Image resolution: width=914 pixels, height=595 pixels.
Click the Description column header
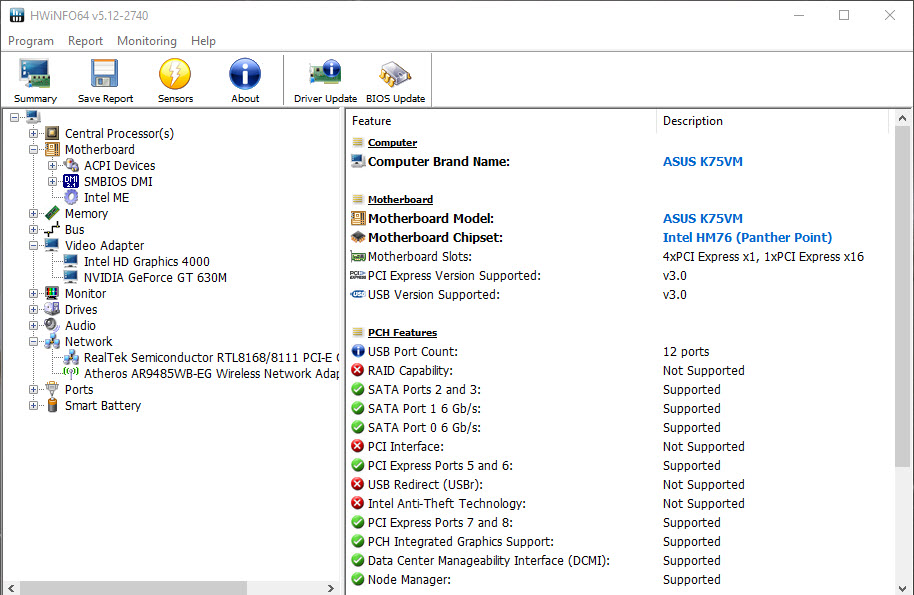click(x=772, y=121)
